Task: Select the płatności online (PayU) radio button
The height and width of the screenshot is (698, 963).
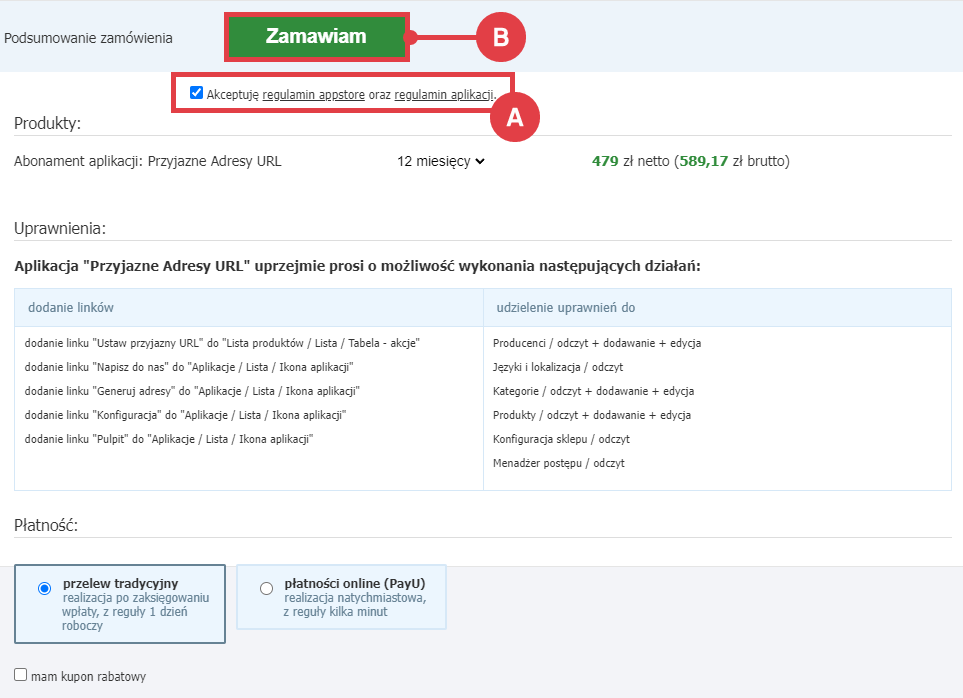Action: tap(266, 589)
